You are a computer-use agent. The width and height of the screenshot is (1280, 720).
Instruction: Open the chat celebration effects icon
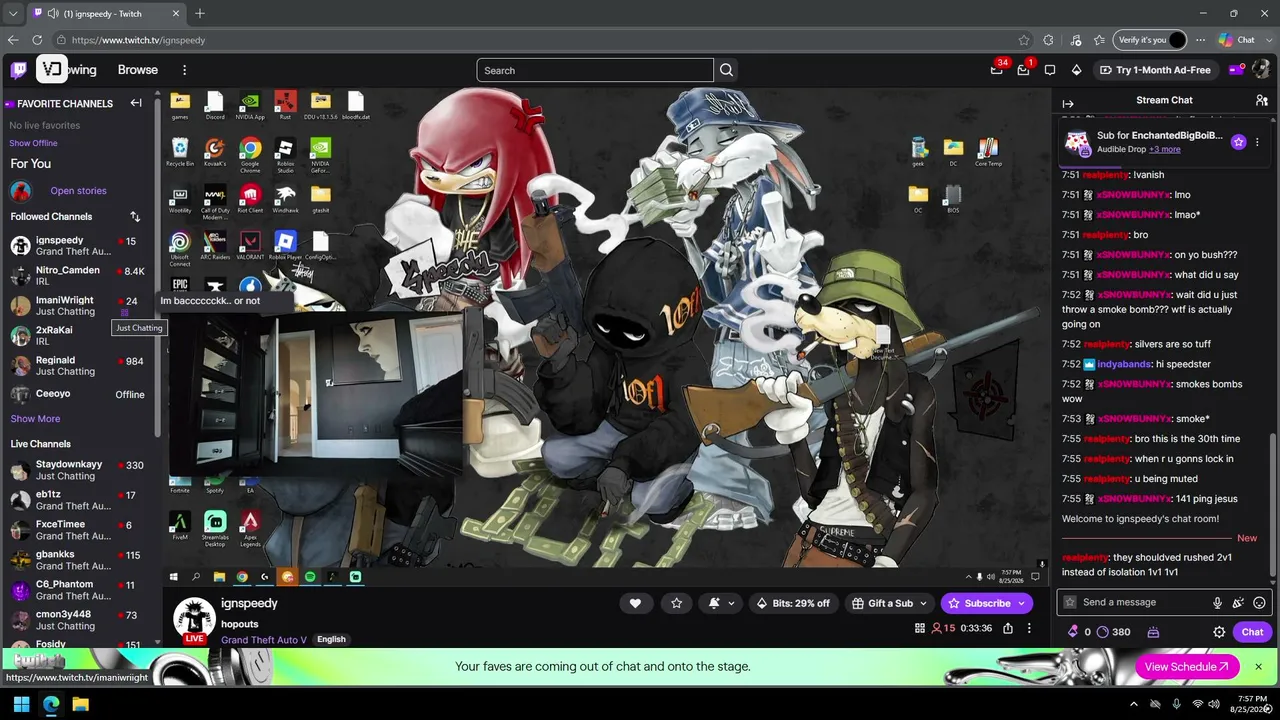[1238, 603]
